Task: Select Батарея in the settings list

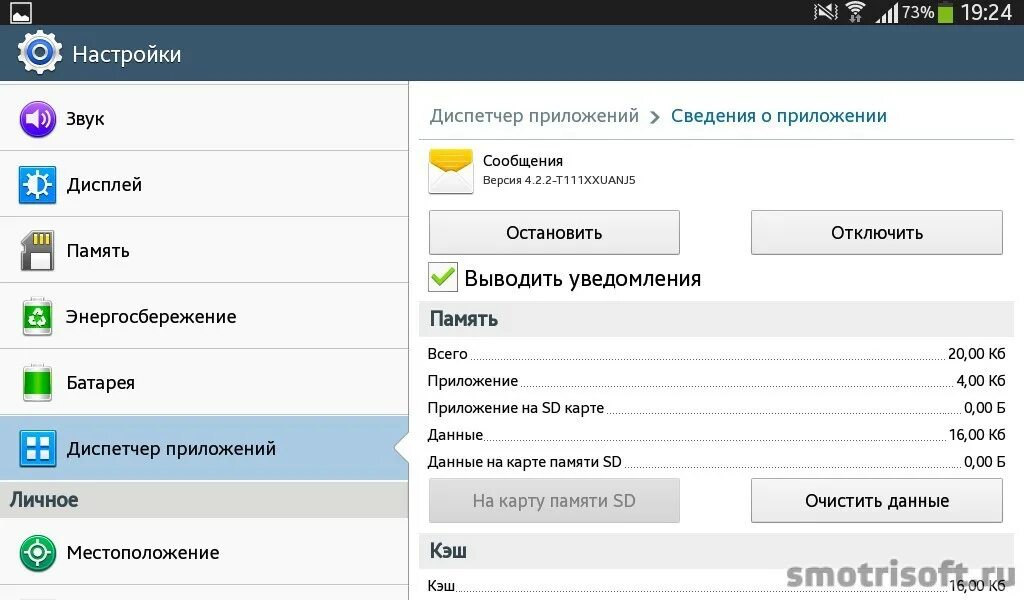Action: (204, 383)
